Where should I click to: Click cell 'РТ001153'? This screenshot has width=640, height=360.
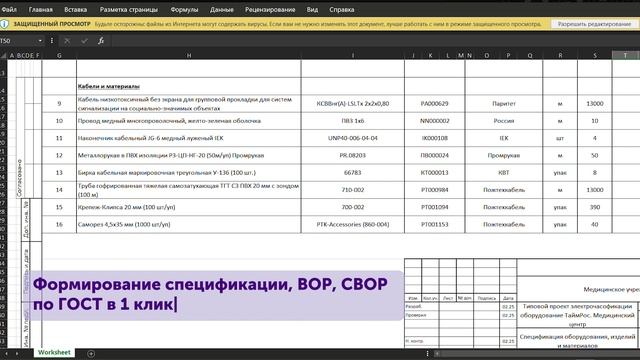click(434, 224)
